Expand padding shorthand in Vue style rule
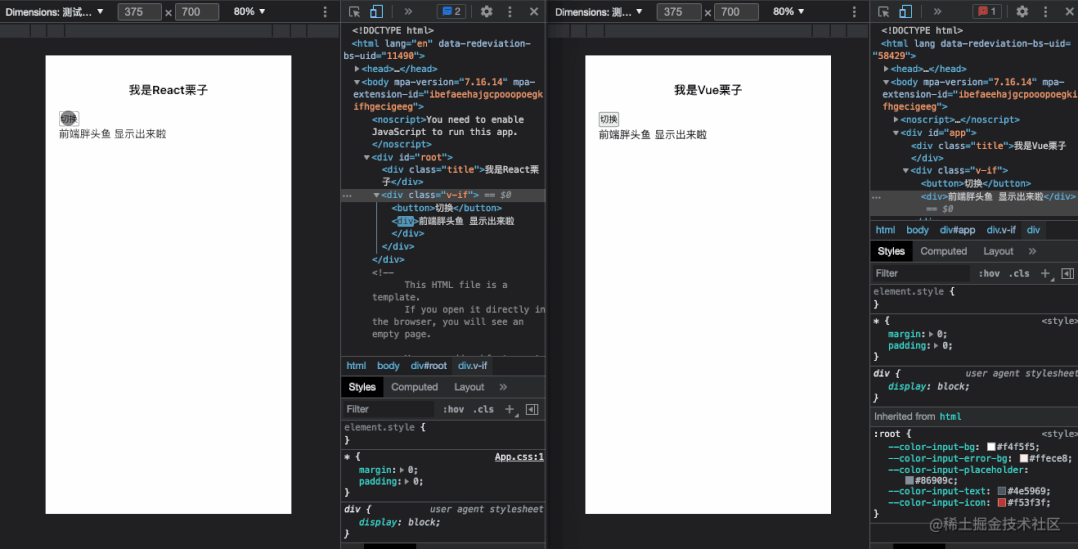The height and width of the screenshot is (549, 1078). point(937,346)
